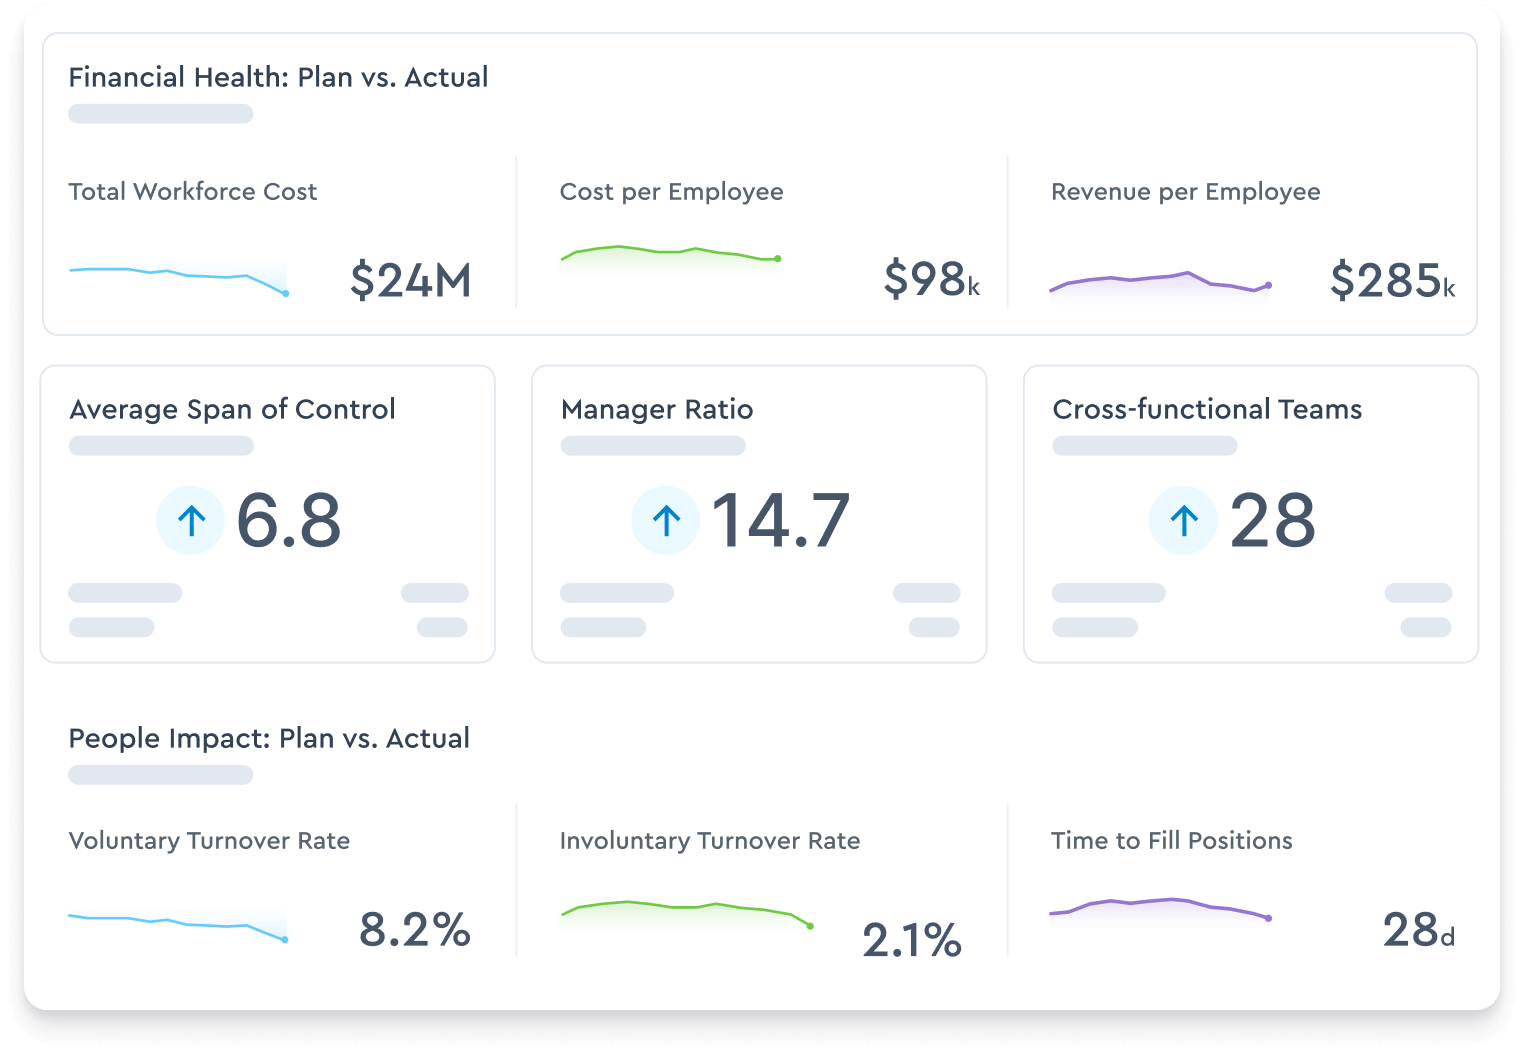Select the 14.7 Manager Ratio metric
The image size is (1524, 1054).
(782, 520)
